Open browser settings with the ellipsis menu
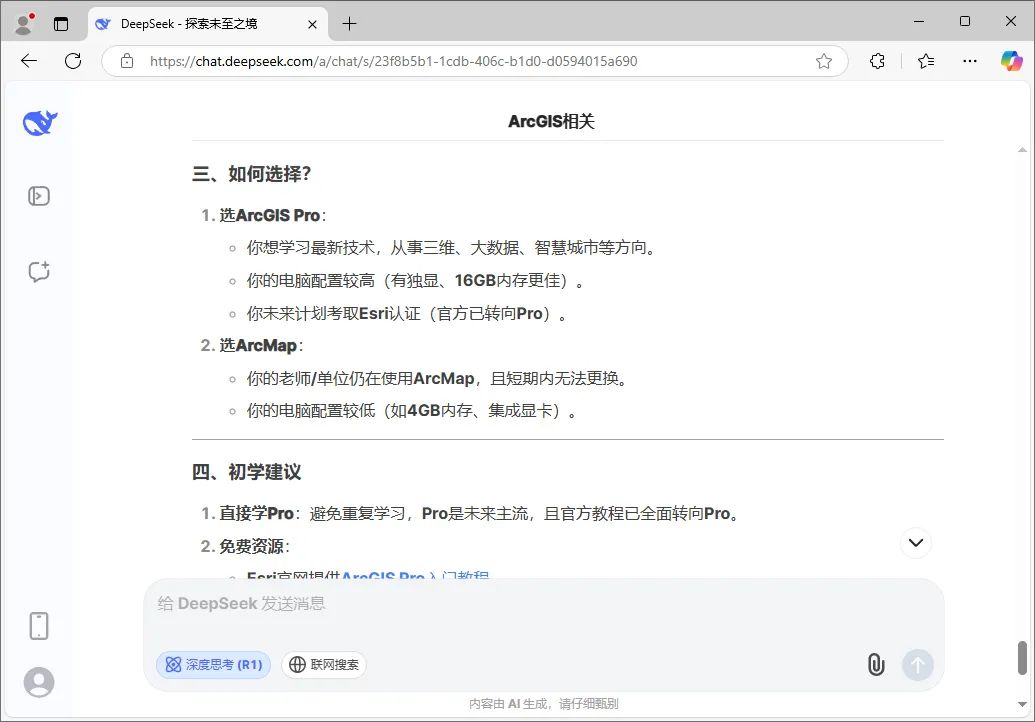The image size is (1035, 722). [969, 61]
